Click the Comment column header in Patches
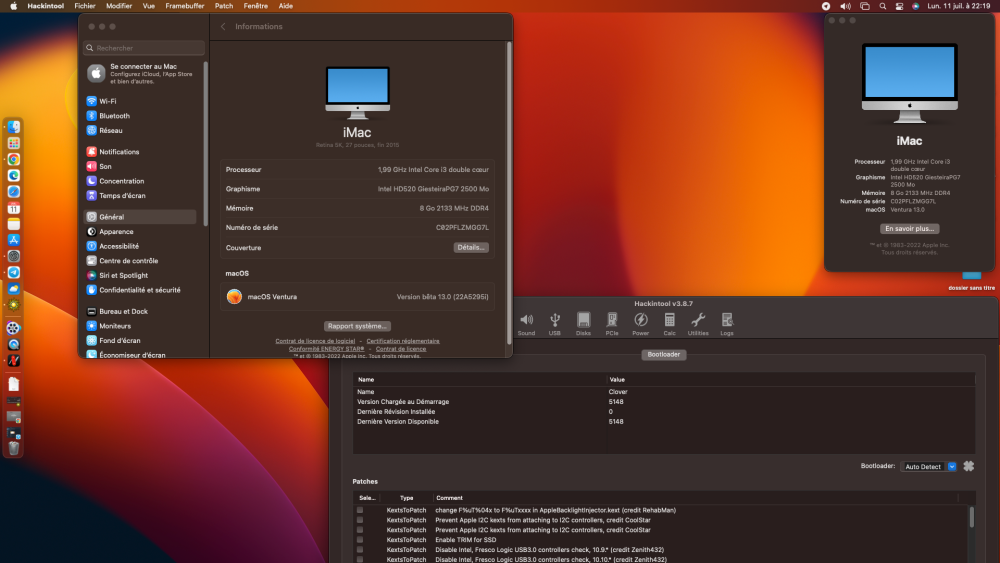 tap(695, 498)
